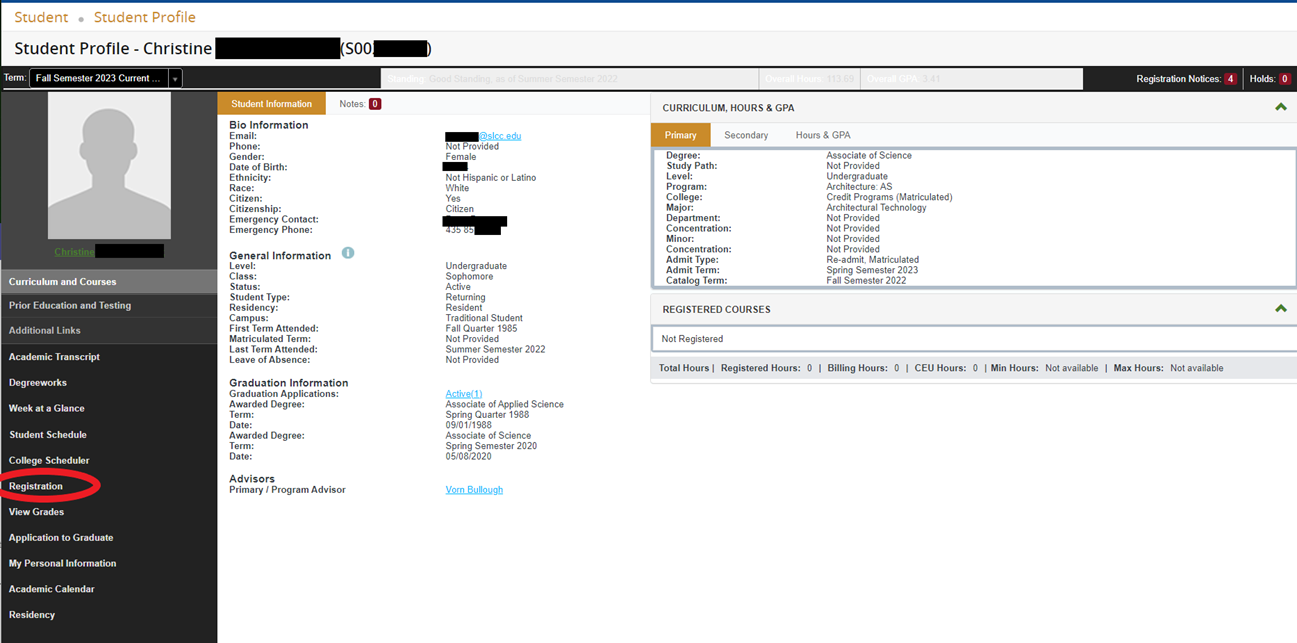Click the General Information info icon
This screenshot has width=1297, height=643.
(348, 253)
